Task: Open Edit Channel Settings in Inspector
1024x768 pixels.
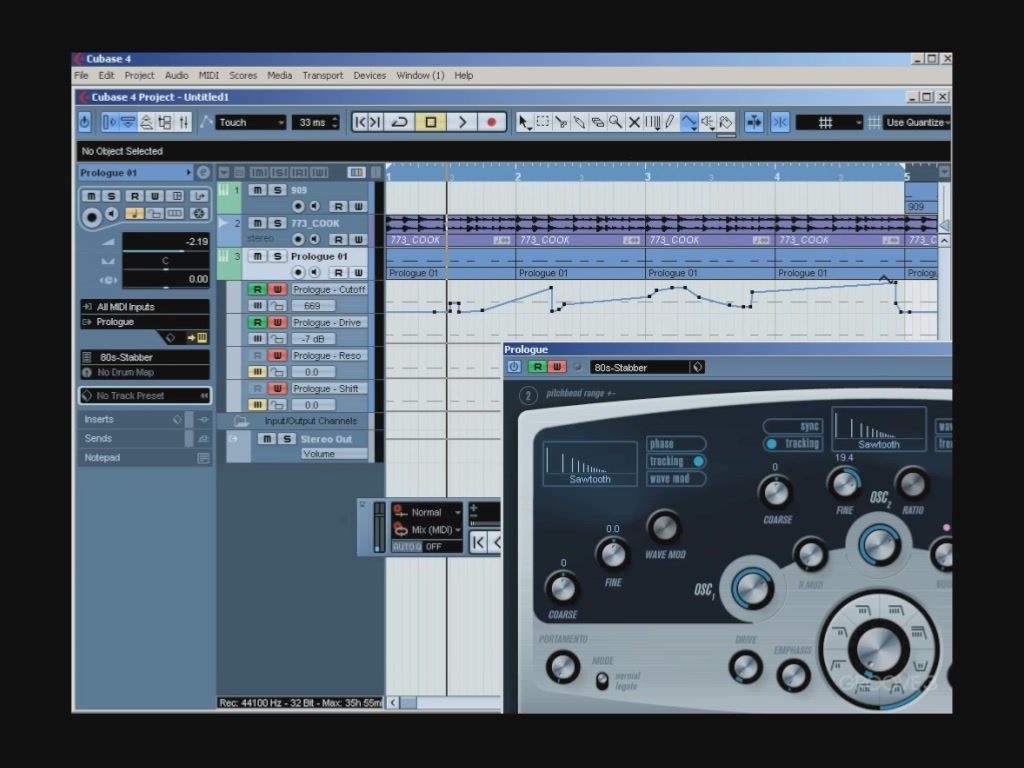Action: coord(203,172)
